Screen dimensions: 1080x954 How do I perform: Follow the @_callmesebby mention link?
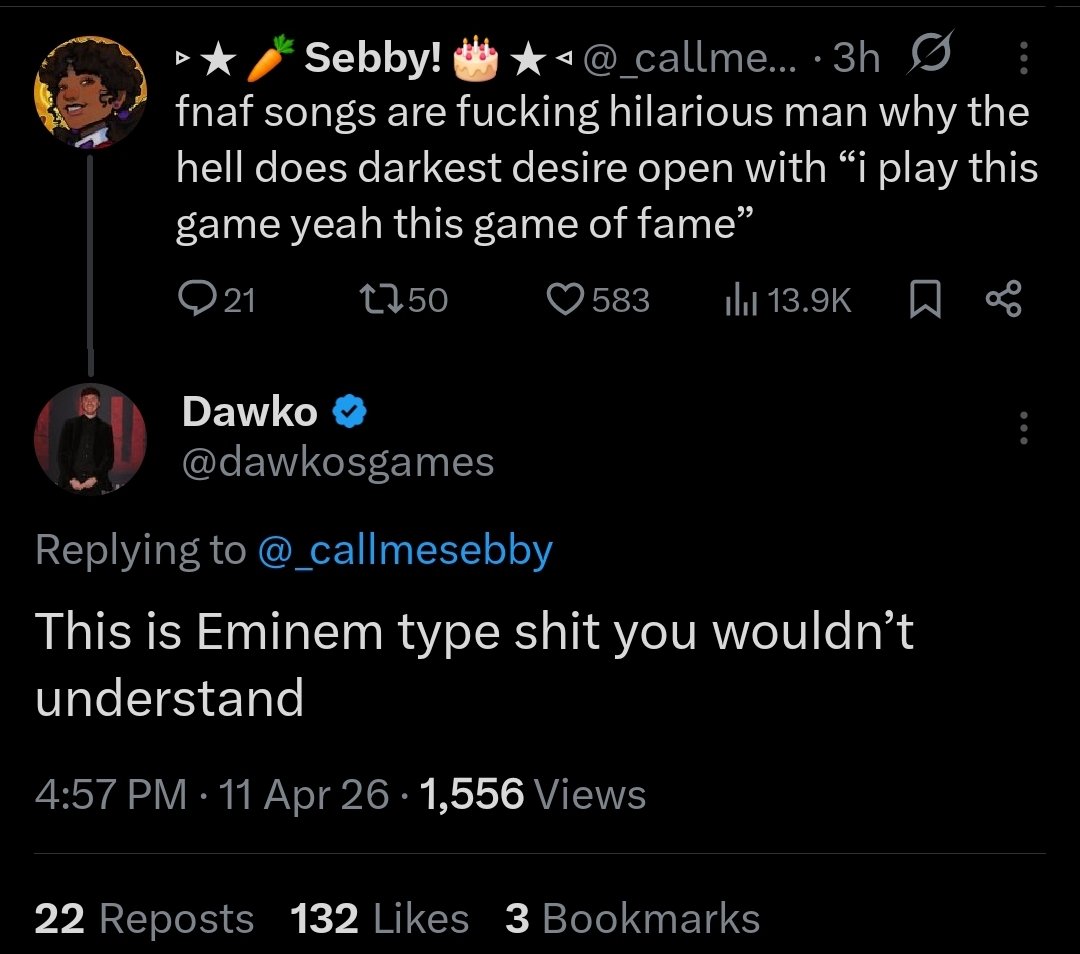coord(405,551)
